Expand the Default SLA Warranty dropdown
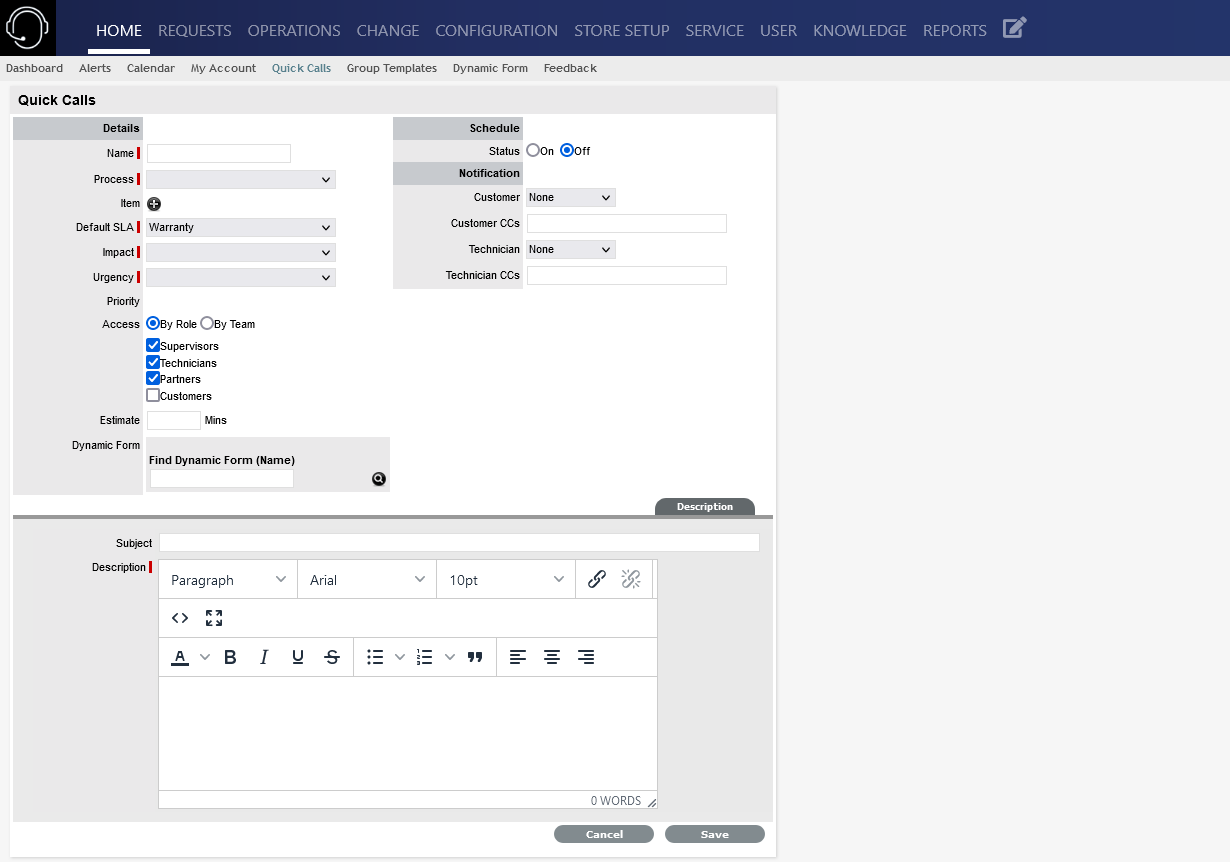The height and width of the screenshot is (862, 1230). click(241, 228)
